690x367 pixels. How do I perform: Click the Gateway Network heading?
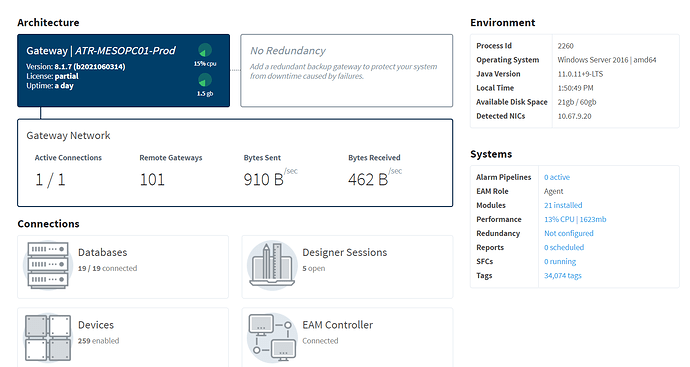pos(68,136)
